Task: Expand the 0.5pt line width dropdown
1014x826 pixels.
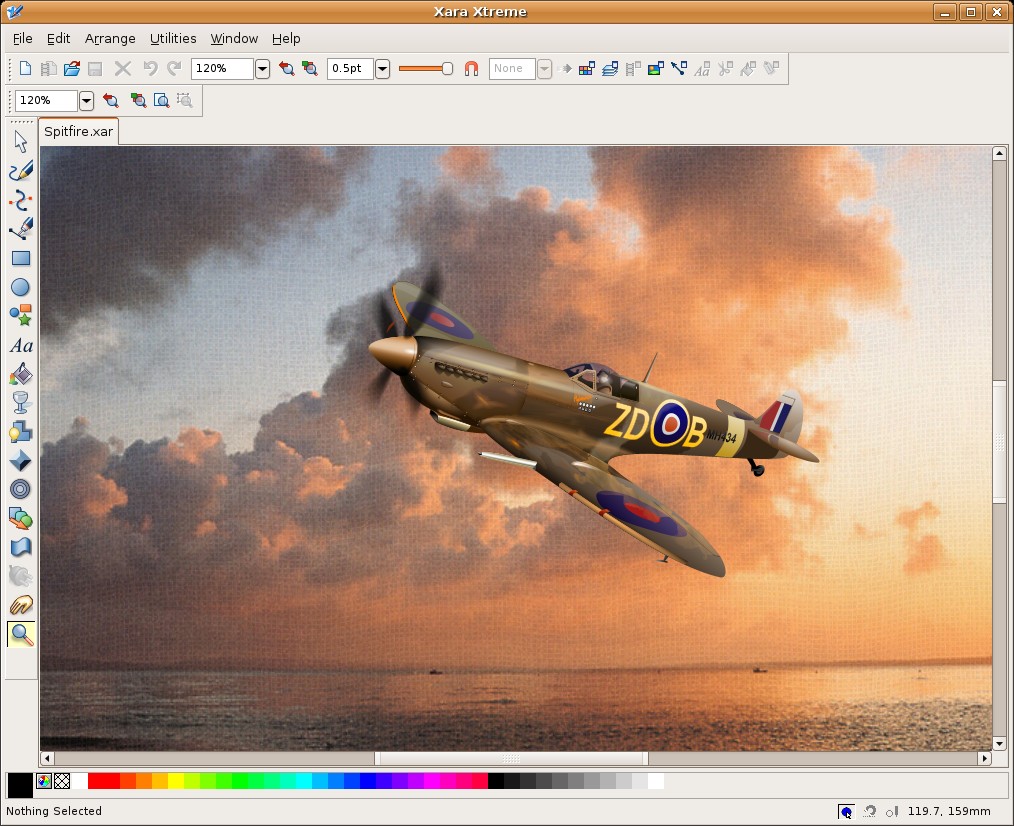Action: click(382, 69)
